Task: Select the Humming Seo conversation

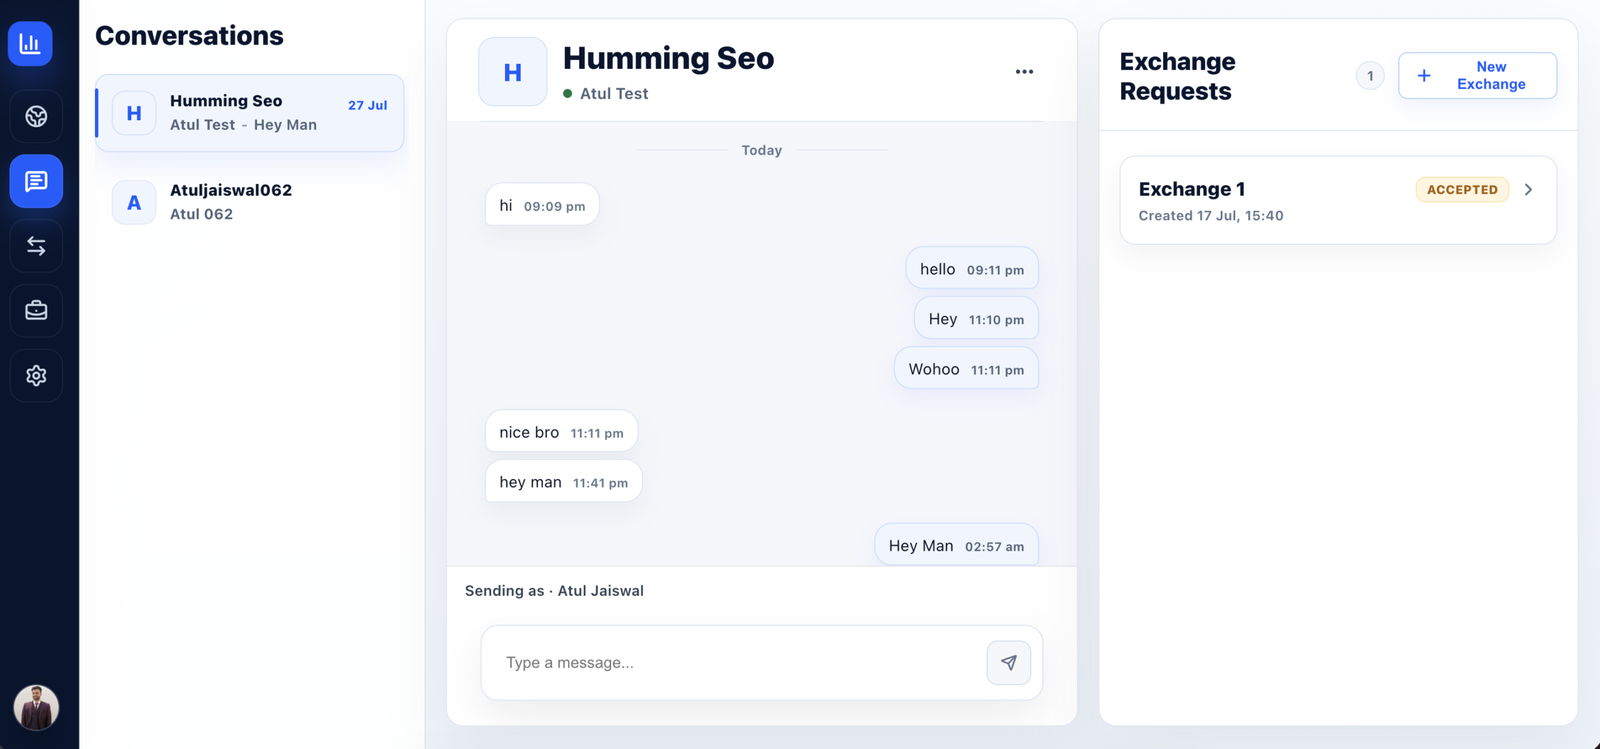Action: (250, 113)
